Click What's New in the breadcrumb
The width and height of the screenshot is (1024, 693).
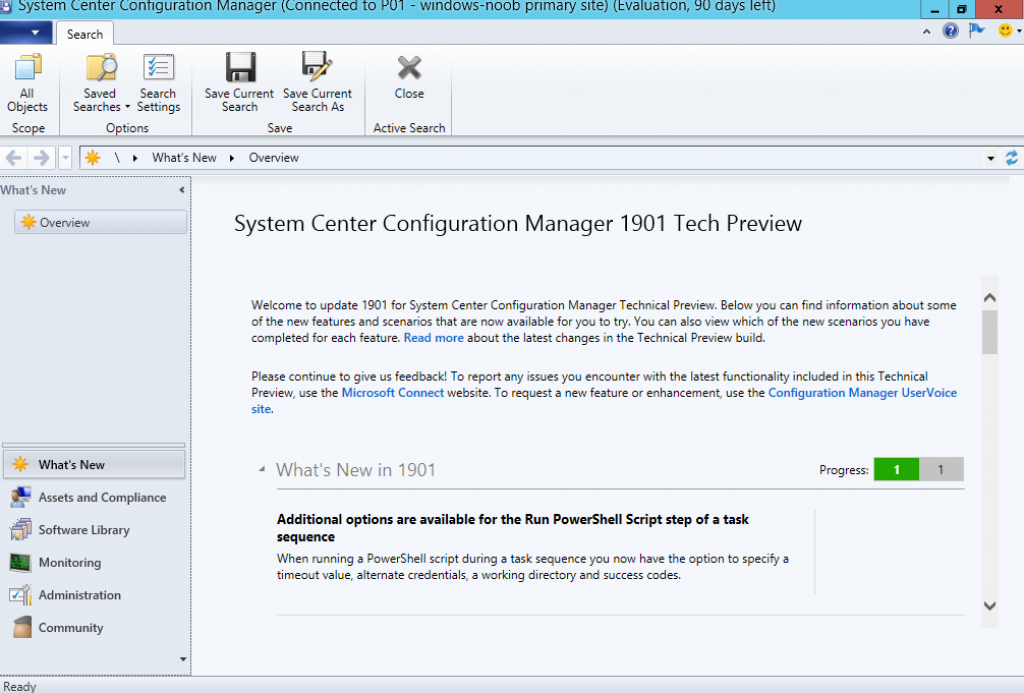184,157
